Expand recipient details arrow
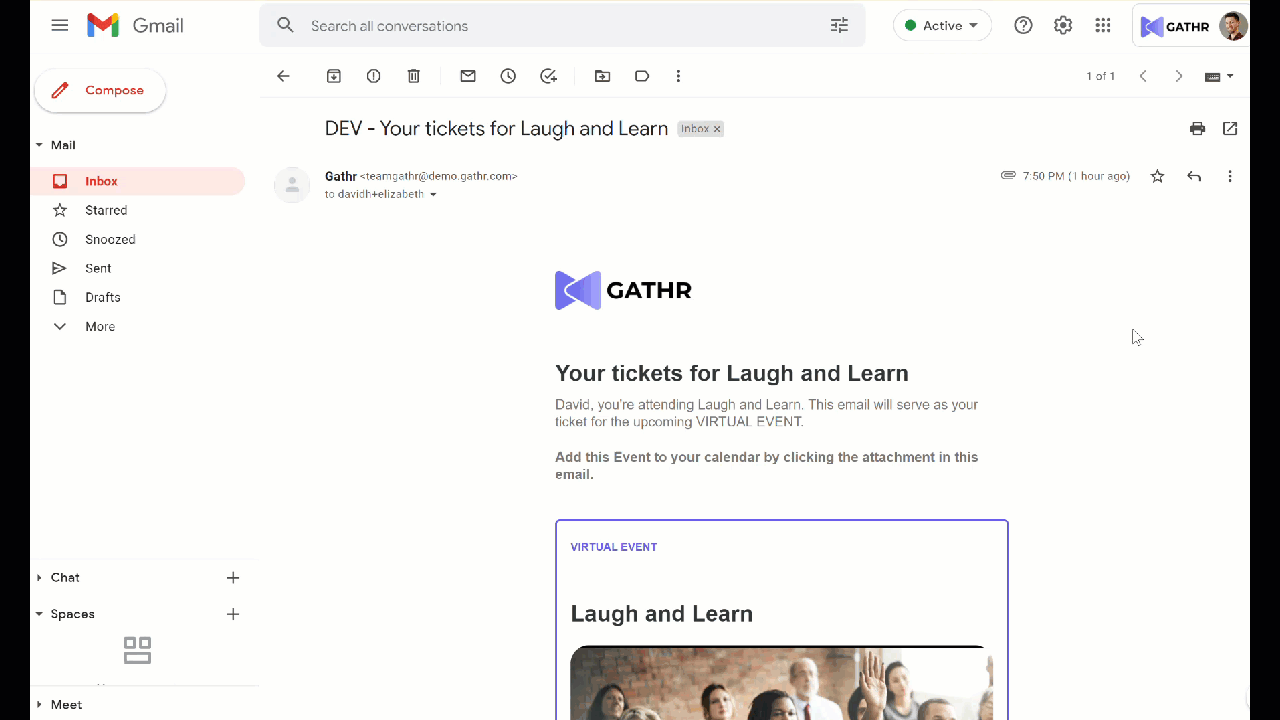The height and width of the screenshot is (720, 1280). pos(433,195)
